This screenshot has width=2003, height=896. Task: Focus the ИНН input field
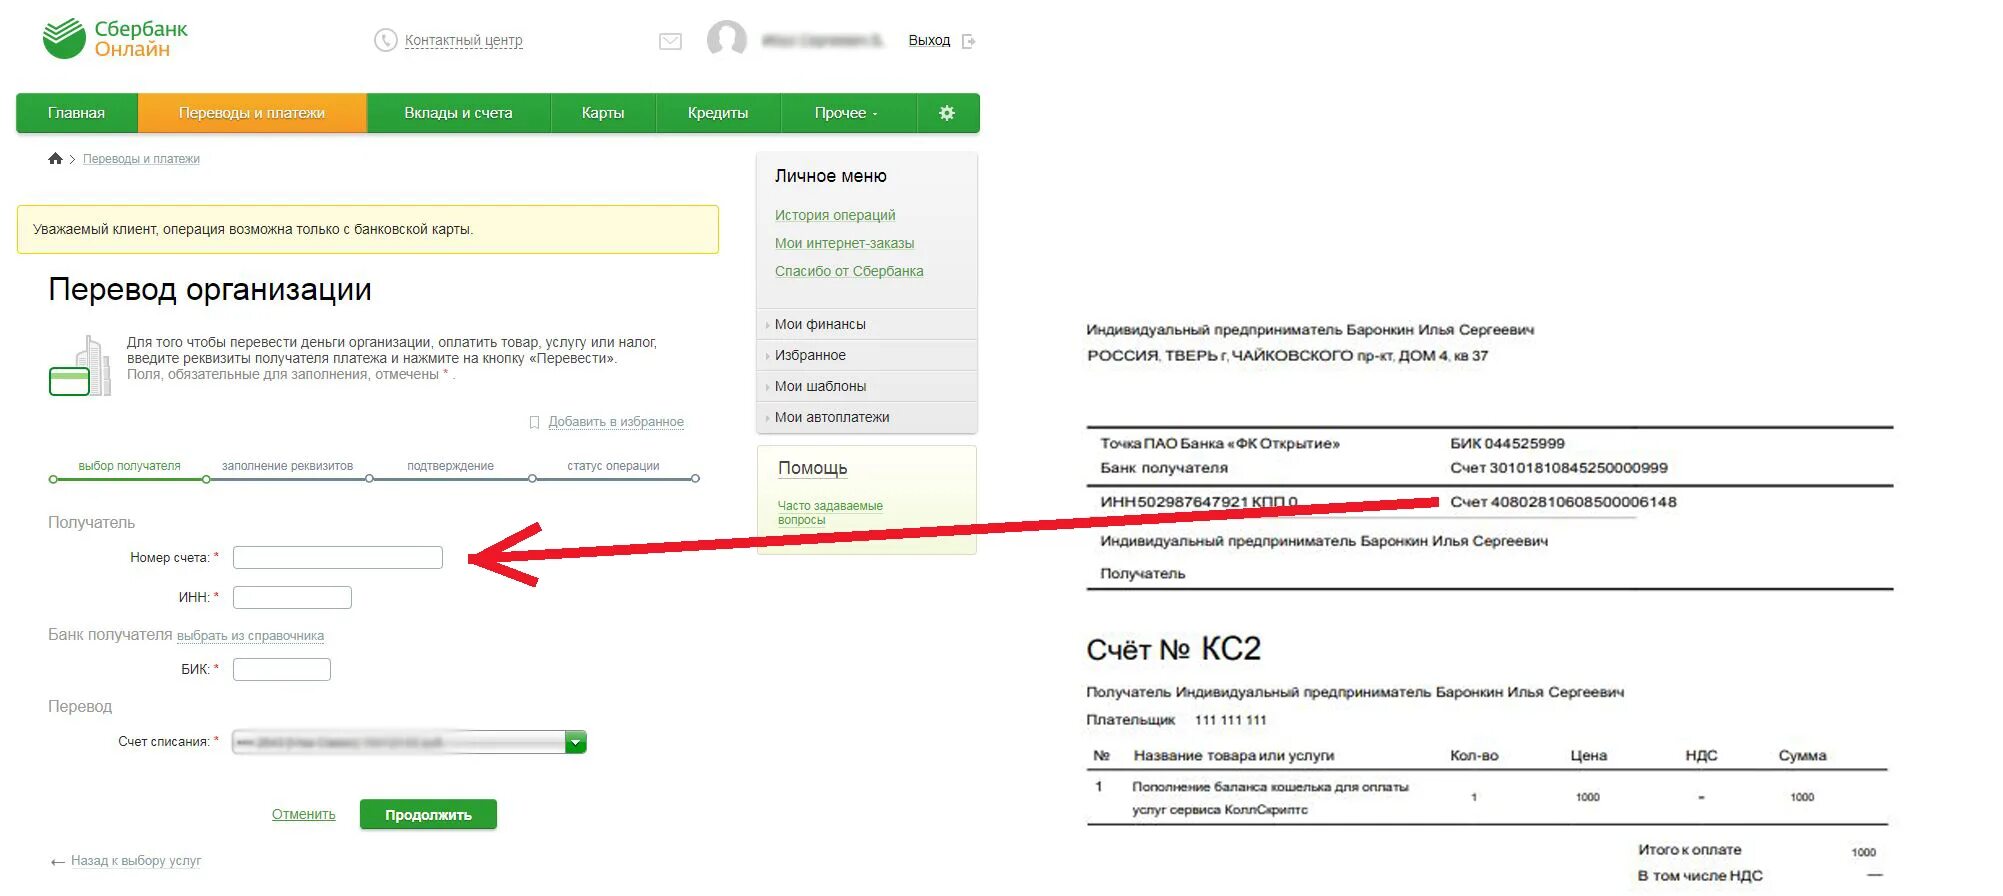(292, 598)
